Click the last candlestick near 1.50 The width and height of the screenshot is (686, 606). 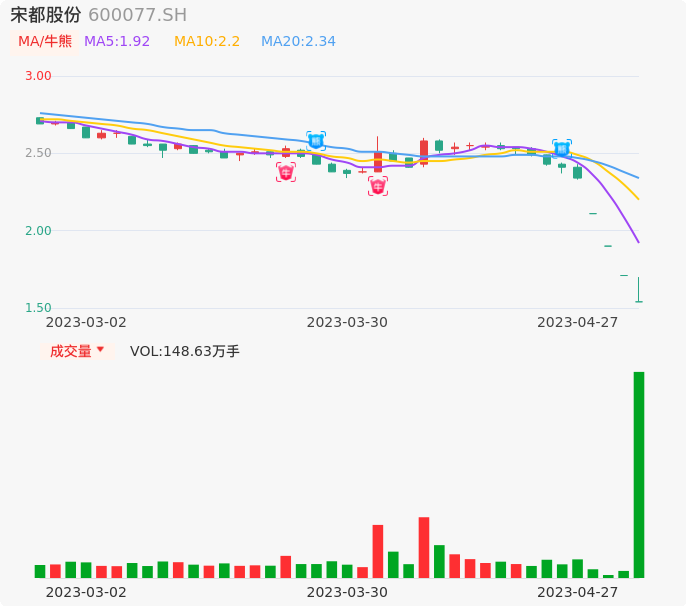(639, 290)
